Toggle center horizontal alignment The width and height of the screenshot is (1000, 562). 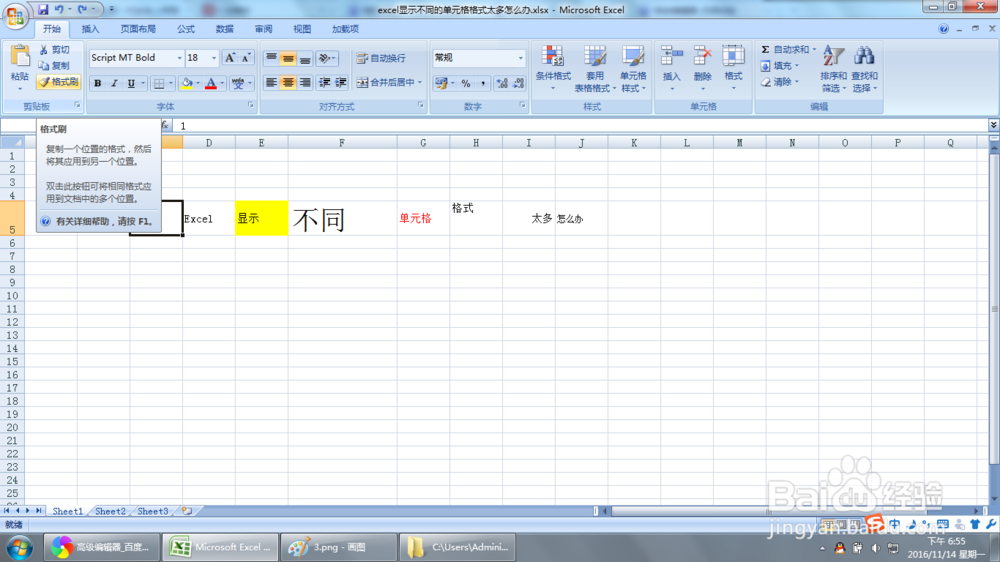click(x=288, y=83)
